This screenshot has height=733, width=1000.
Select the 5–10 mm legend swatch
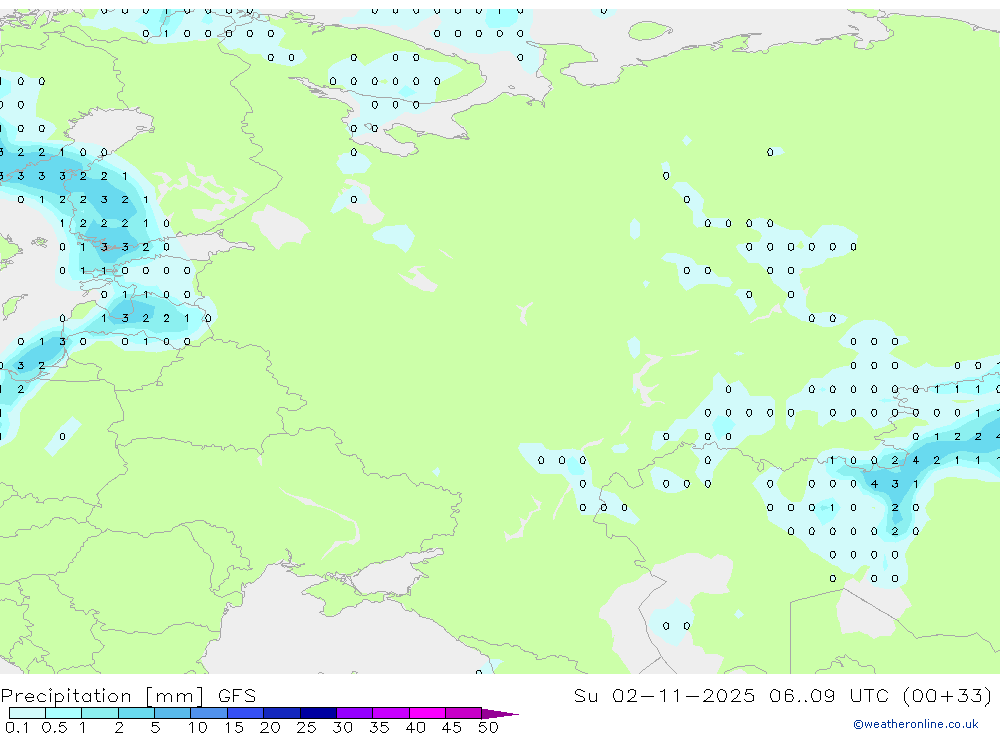(172, 713)
